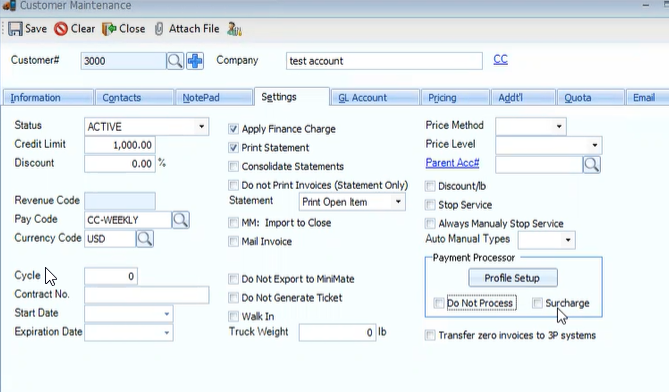Click into the Customer# field
Image resolution: width=669 pixels, height=392 pixels.
pos(123,61)
